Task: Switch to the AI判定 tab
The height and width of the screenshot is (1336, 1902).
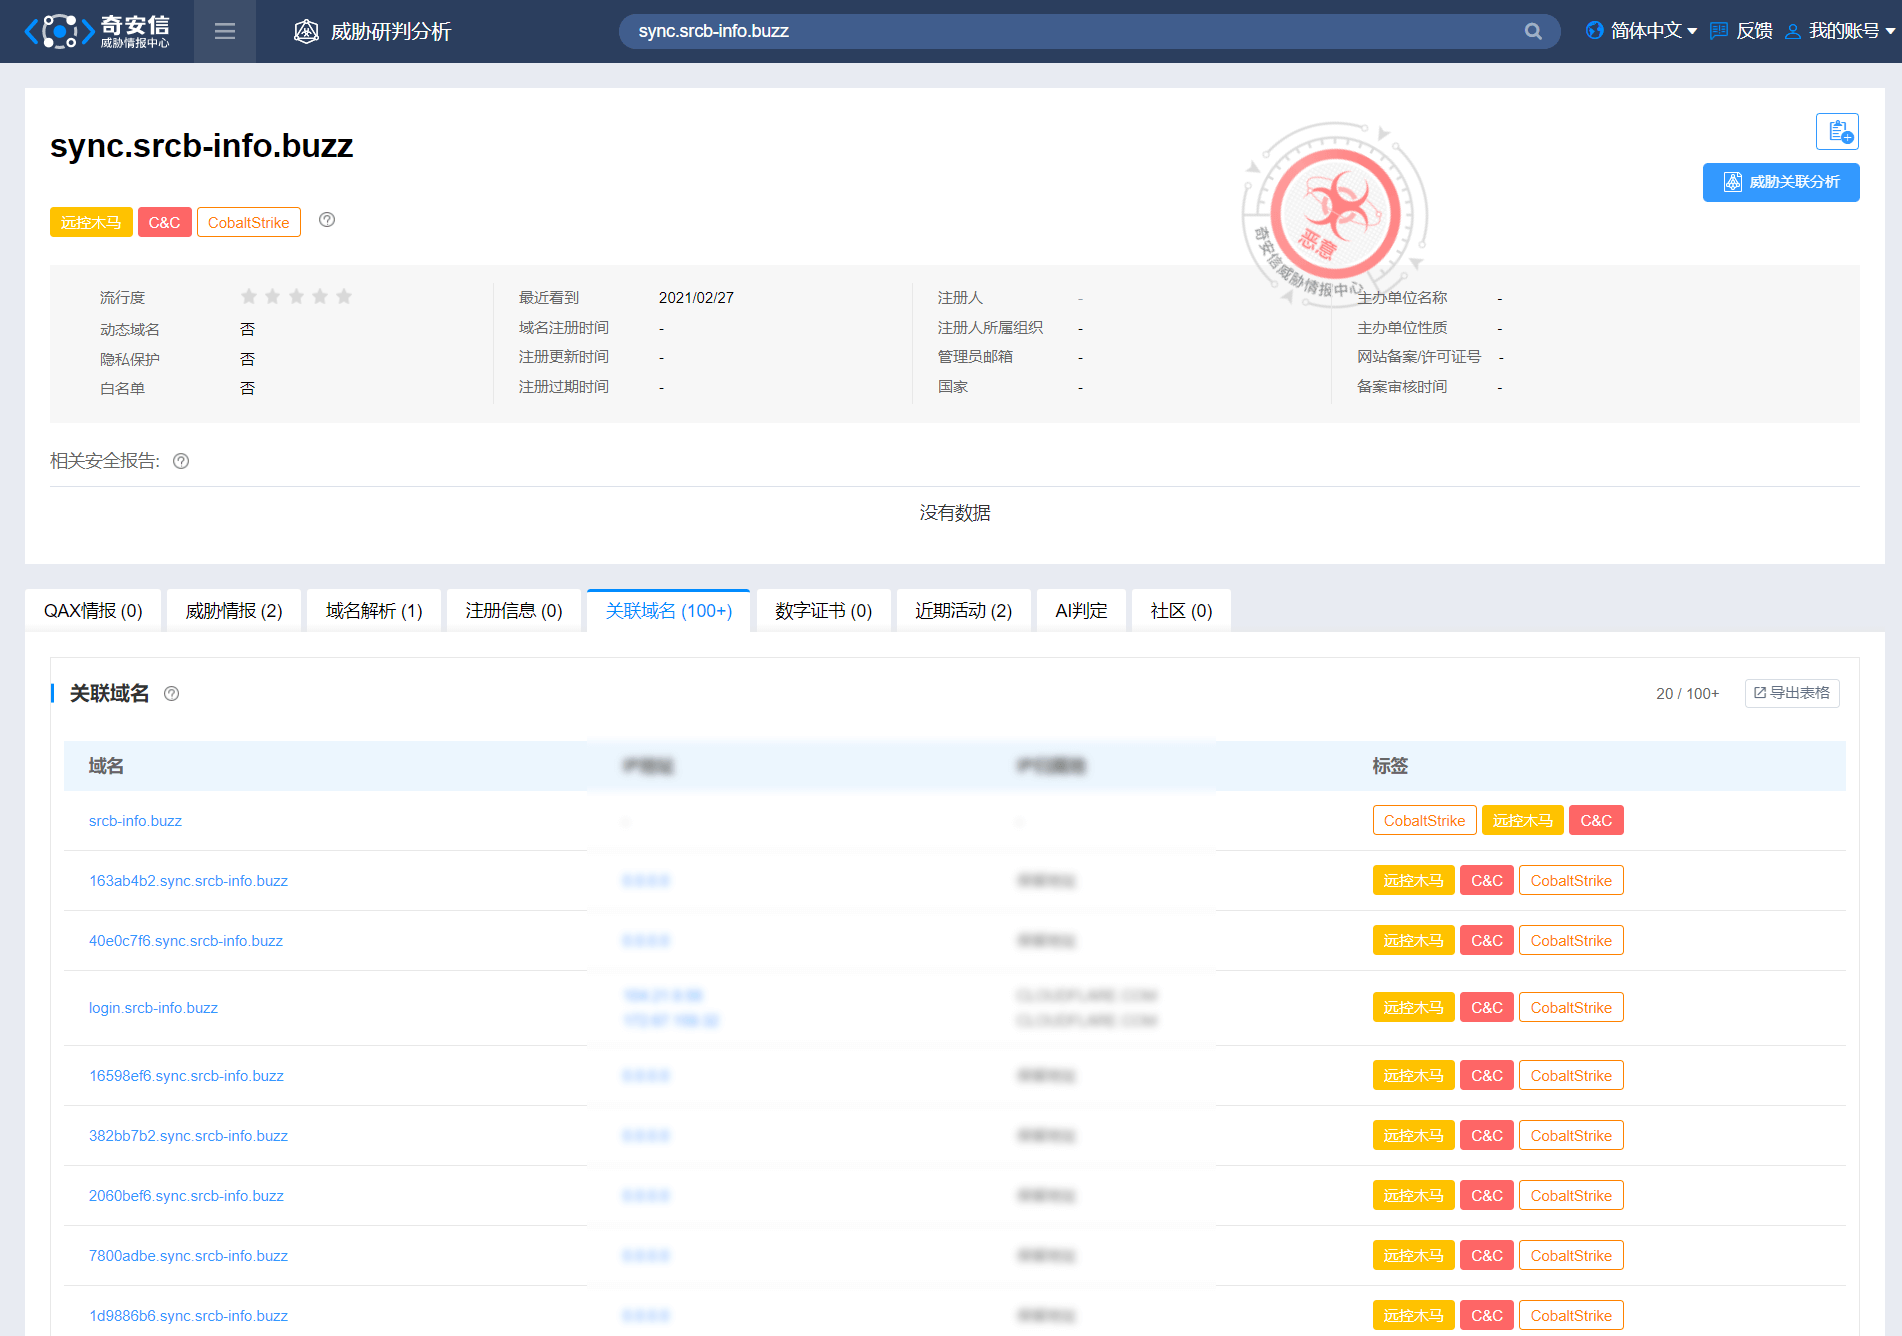Action: 1081,611
